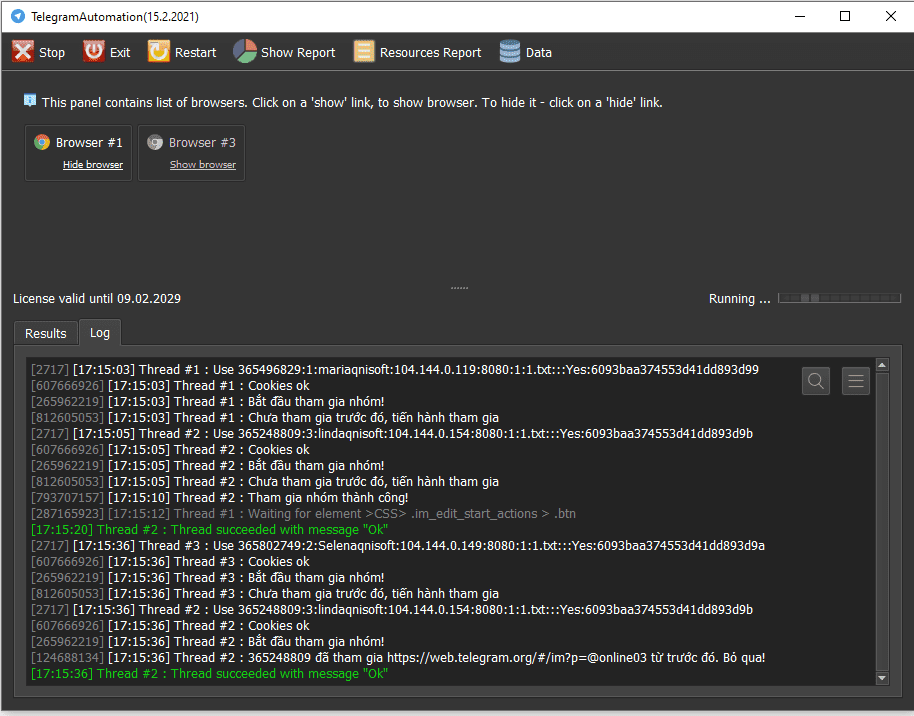Click green log line timestamped 17:15:20
This screenshot has height=716, width=914.
209,529
